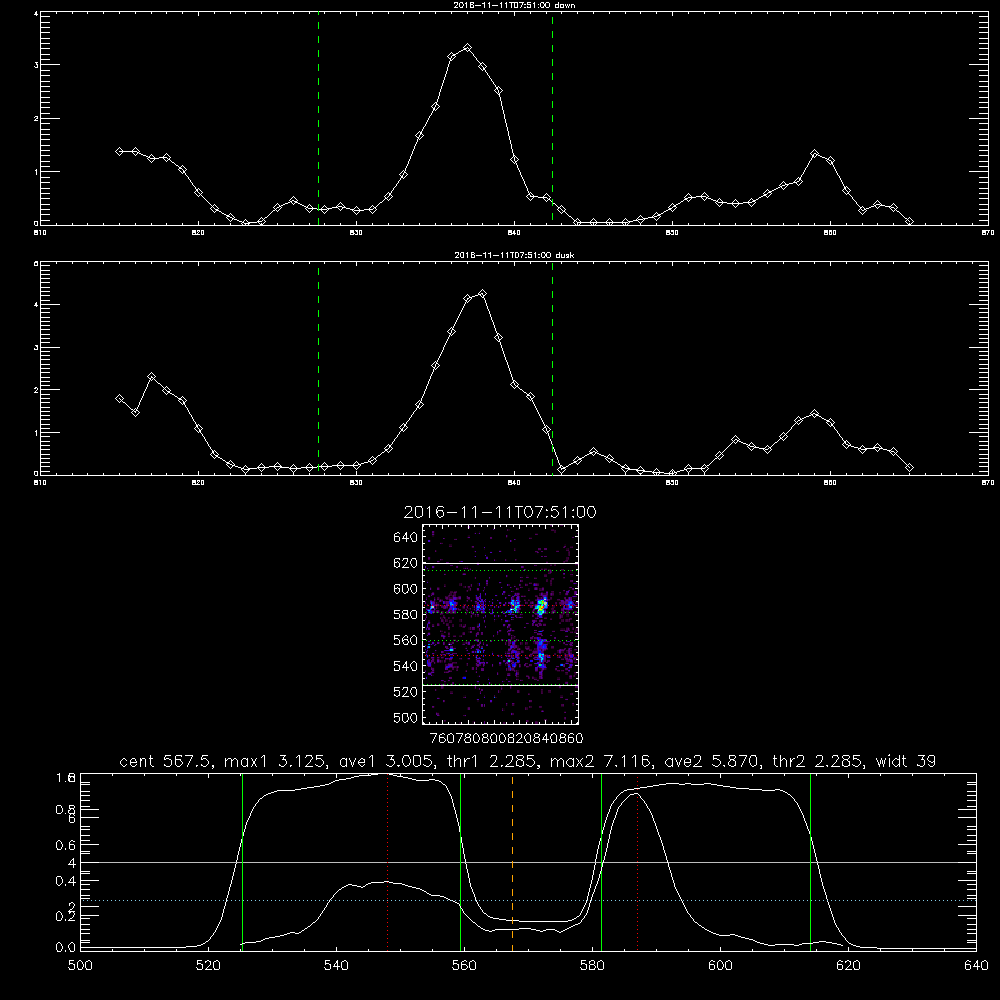
Task: Click the red dotted line near 548 in the bottom plot
Action: (x=388, y=862)
